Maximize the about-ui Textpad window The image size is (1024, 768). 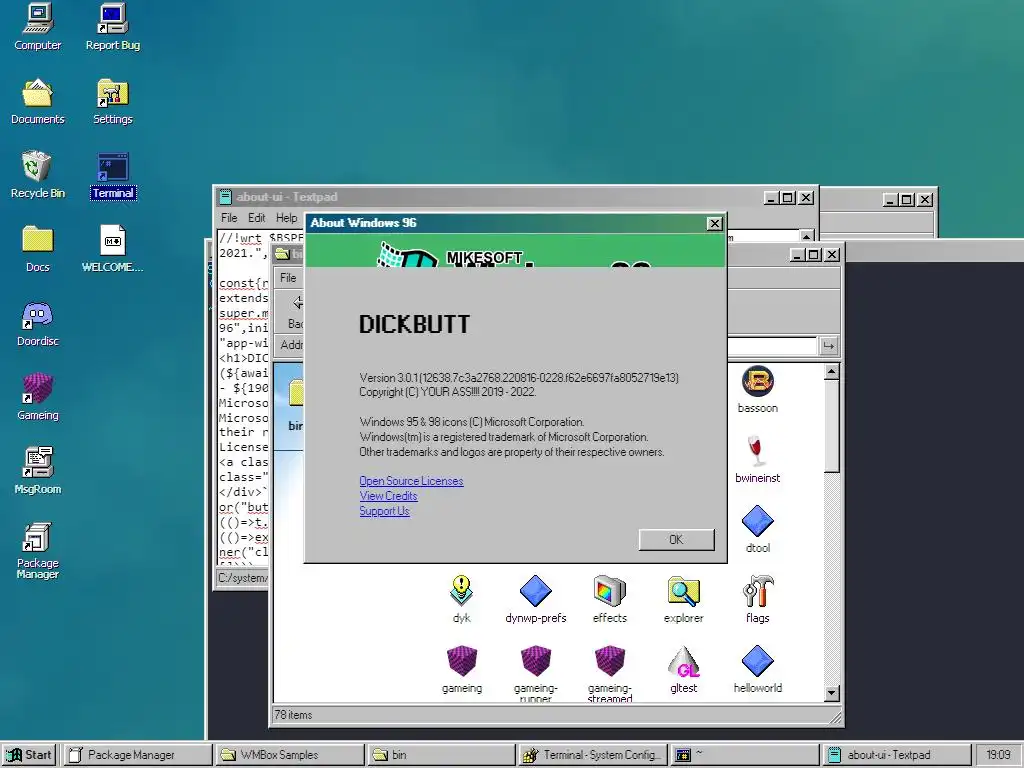[x=788, y=198]
